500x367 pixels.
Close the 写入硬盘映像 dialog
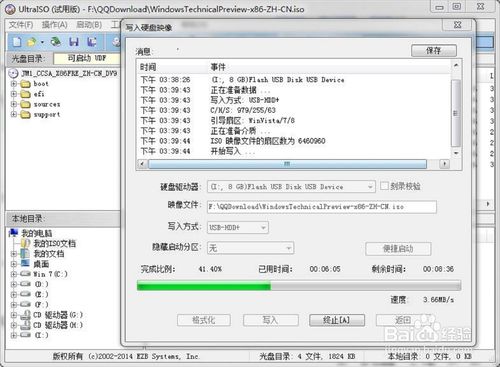pos(458,25)
